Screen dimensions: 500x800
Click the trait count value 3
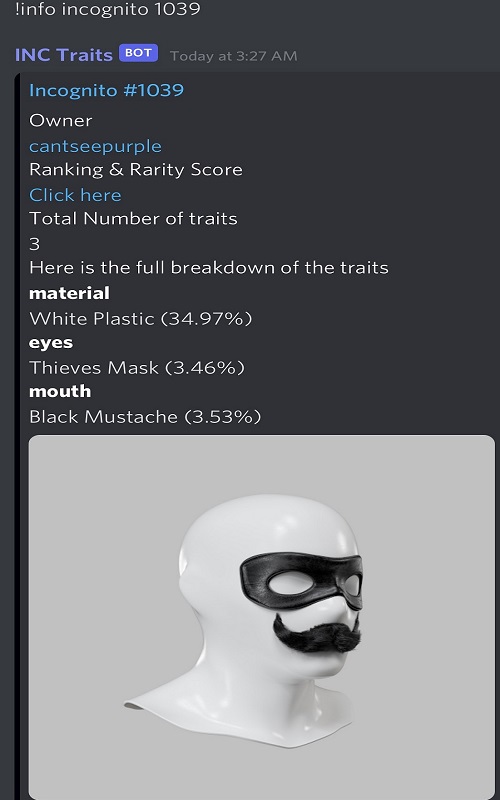pos(35,244)
